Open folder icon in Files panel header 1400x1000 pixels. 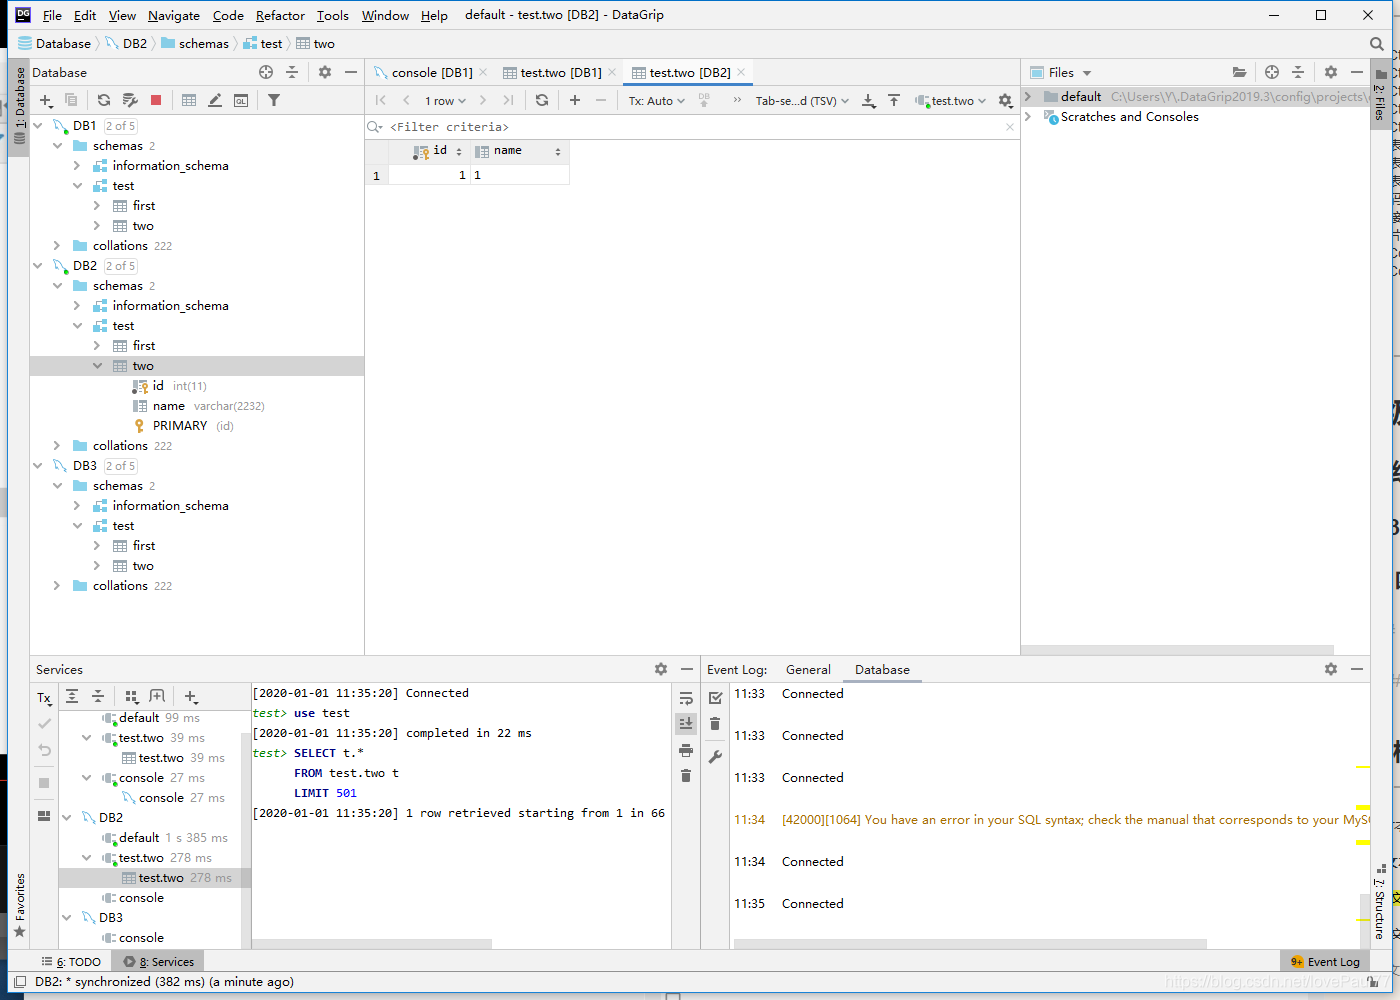click(1239, 72)
